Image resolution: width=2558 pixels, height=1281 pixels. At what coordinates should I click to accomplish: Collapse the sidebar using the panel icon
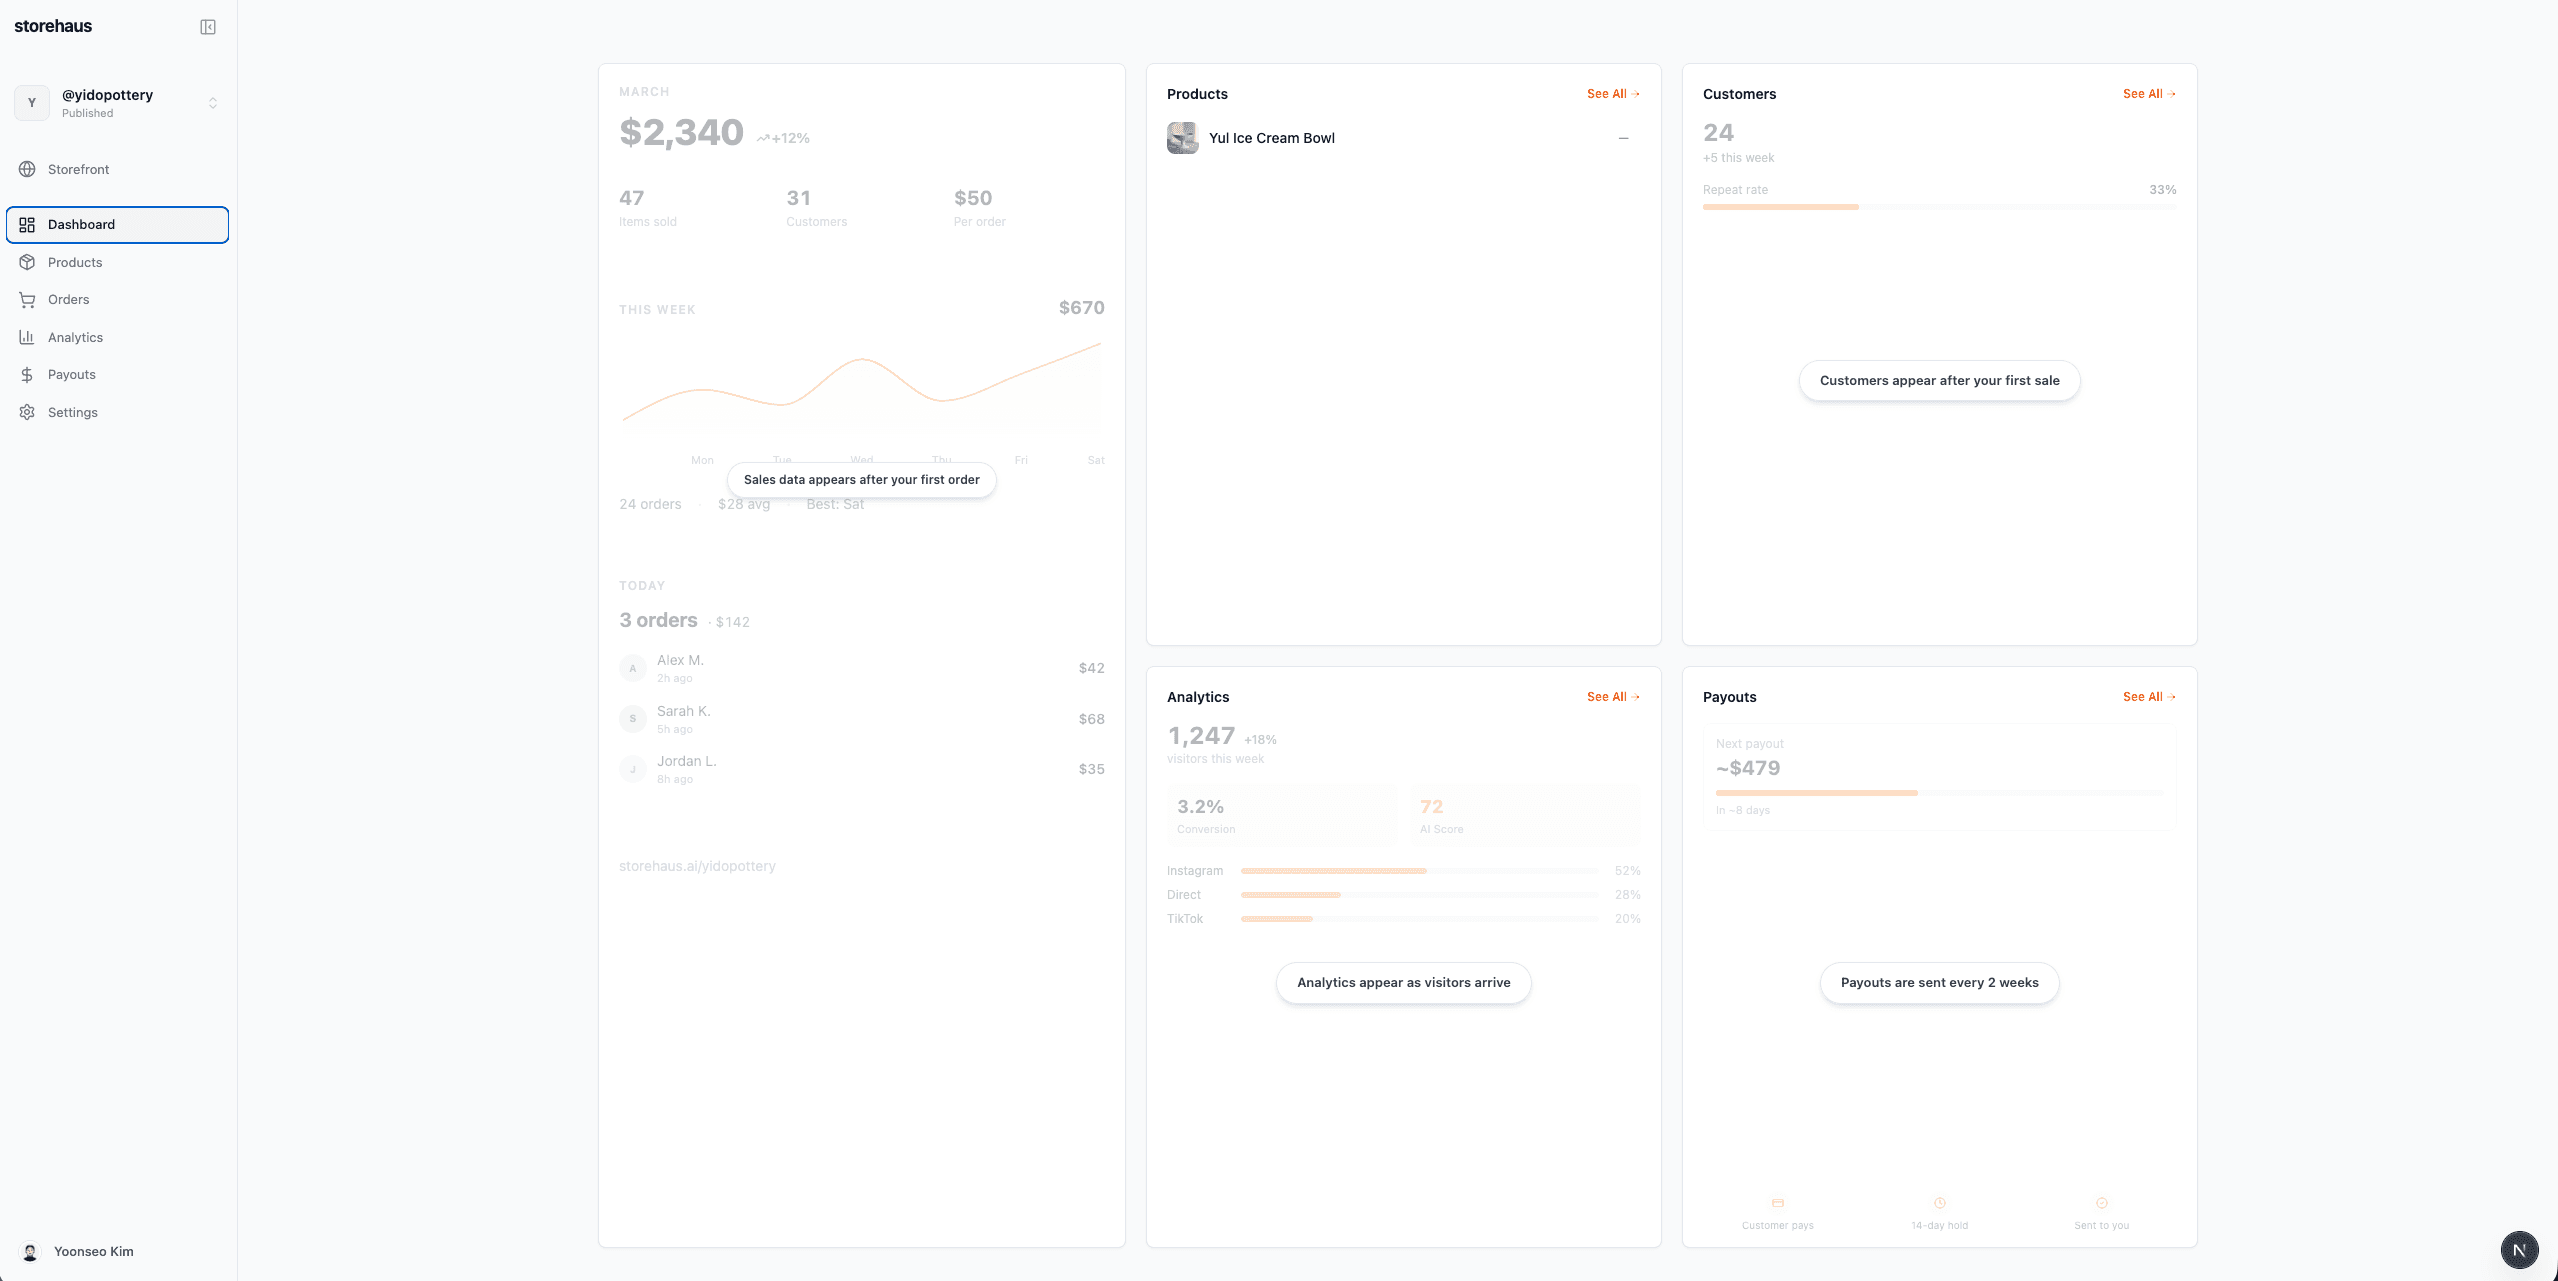coord(208,26)
